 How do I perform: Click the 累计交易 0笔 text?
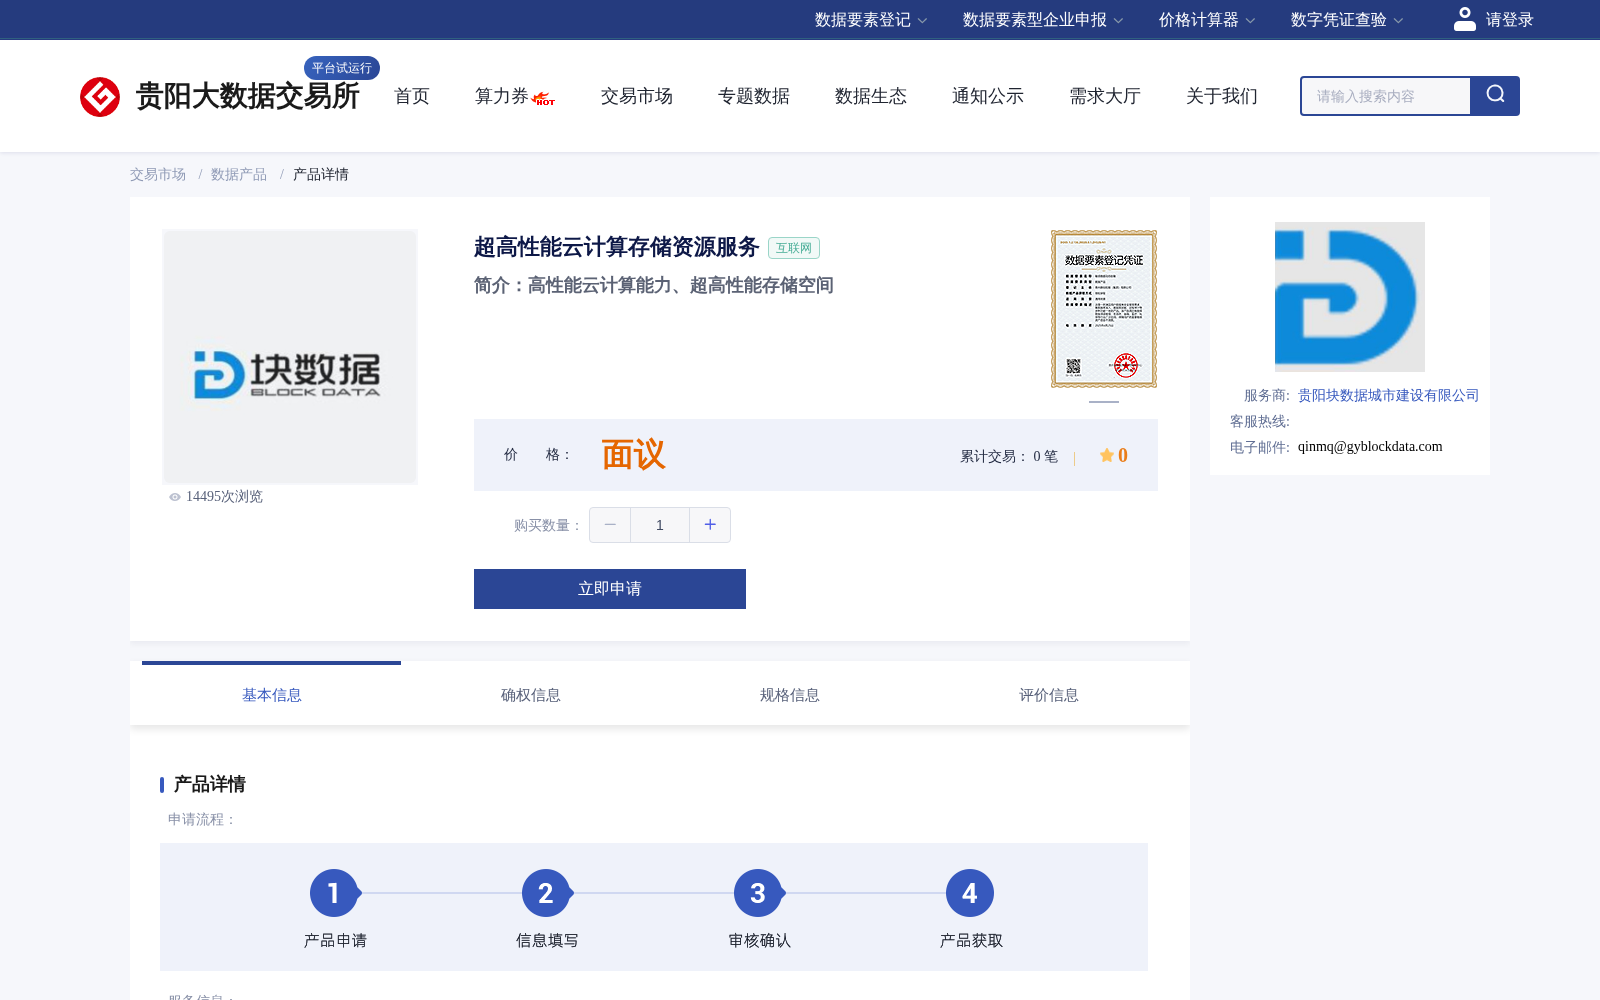pos(1009,456)
